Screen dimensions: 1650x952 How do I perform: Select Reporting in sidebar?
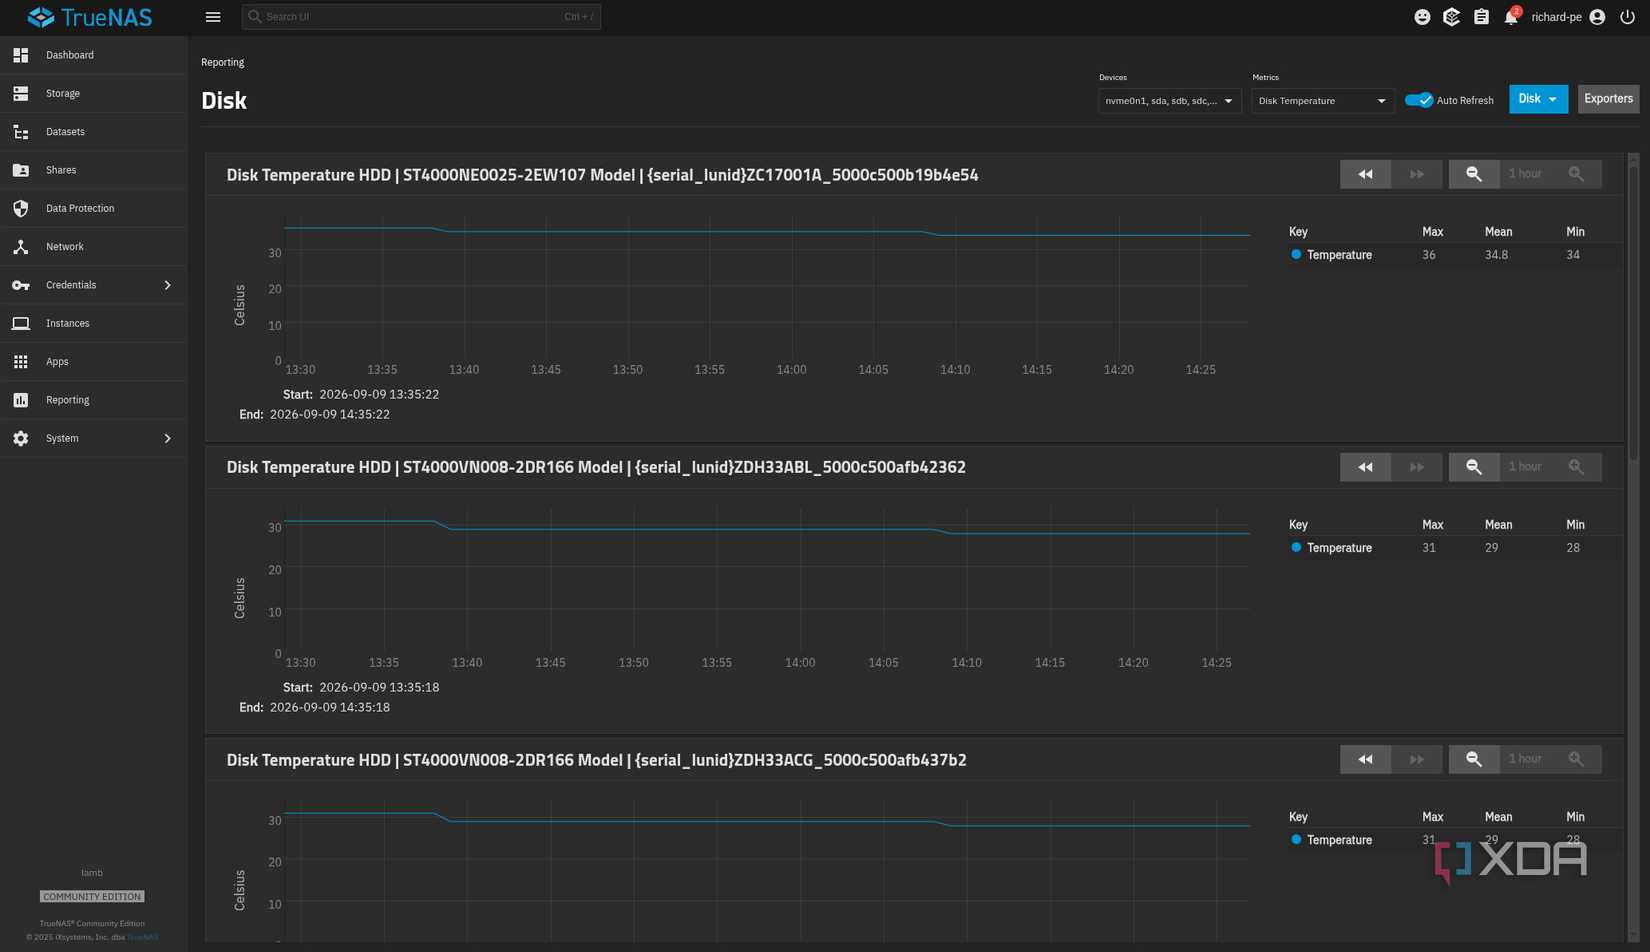93,400
